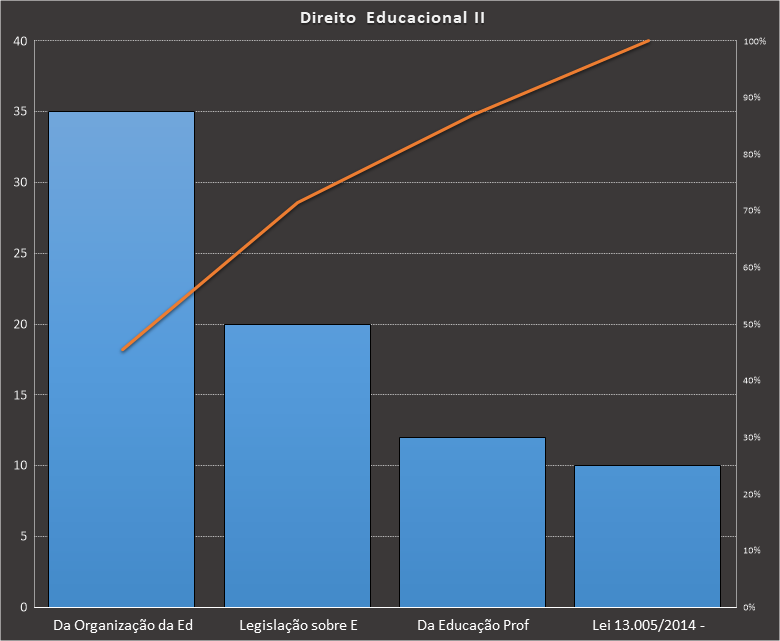Select the 30% label on right axis
Viewport: 780px width, 641px height.
[751, 438]
